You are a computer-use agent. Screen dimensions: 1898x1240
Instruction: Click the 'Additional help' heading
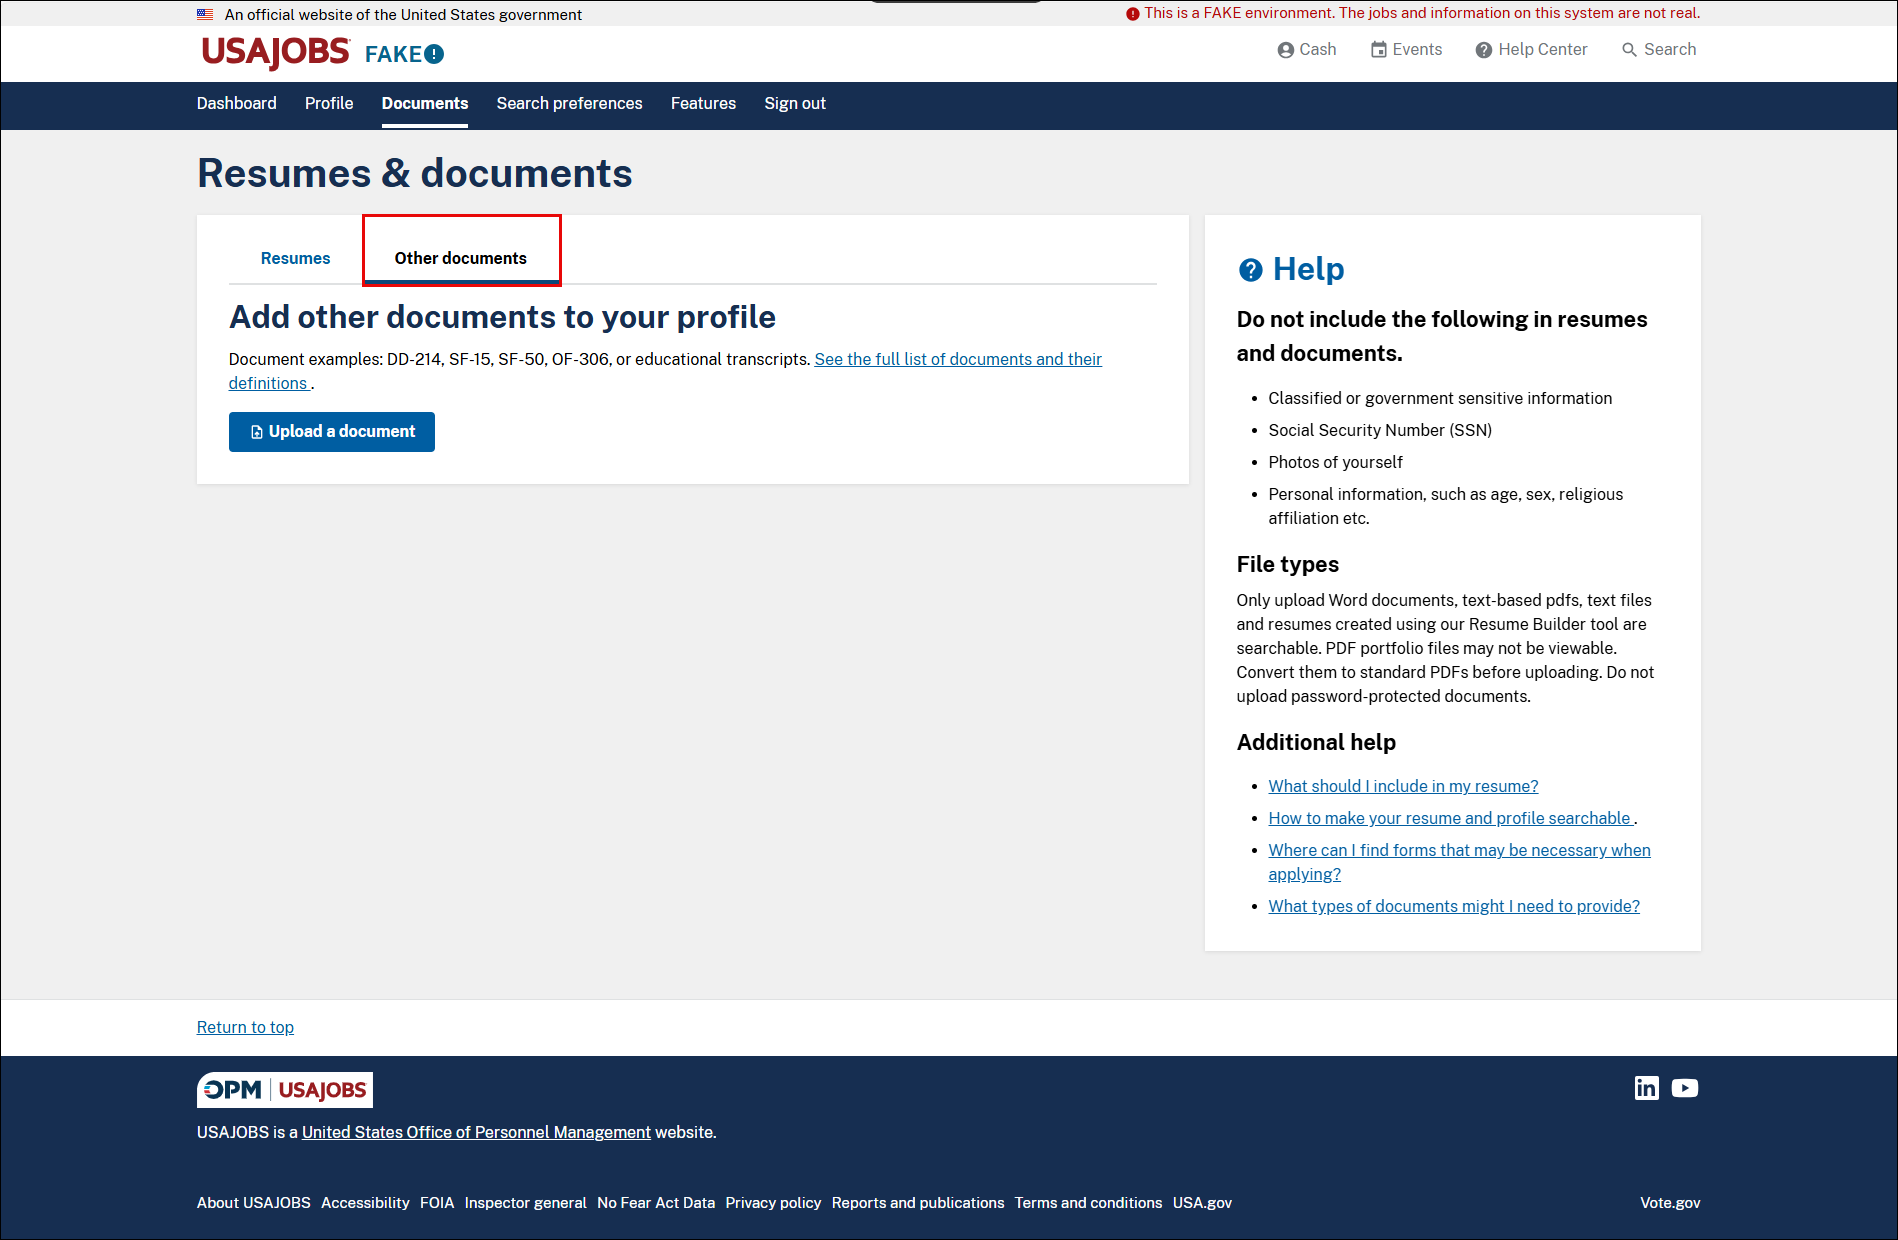pos(1316,742)
